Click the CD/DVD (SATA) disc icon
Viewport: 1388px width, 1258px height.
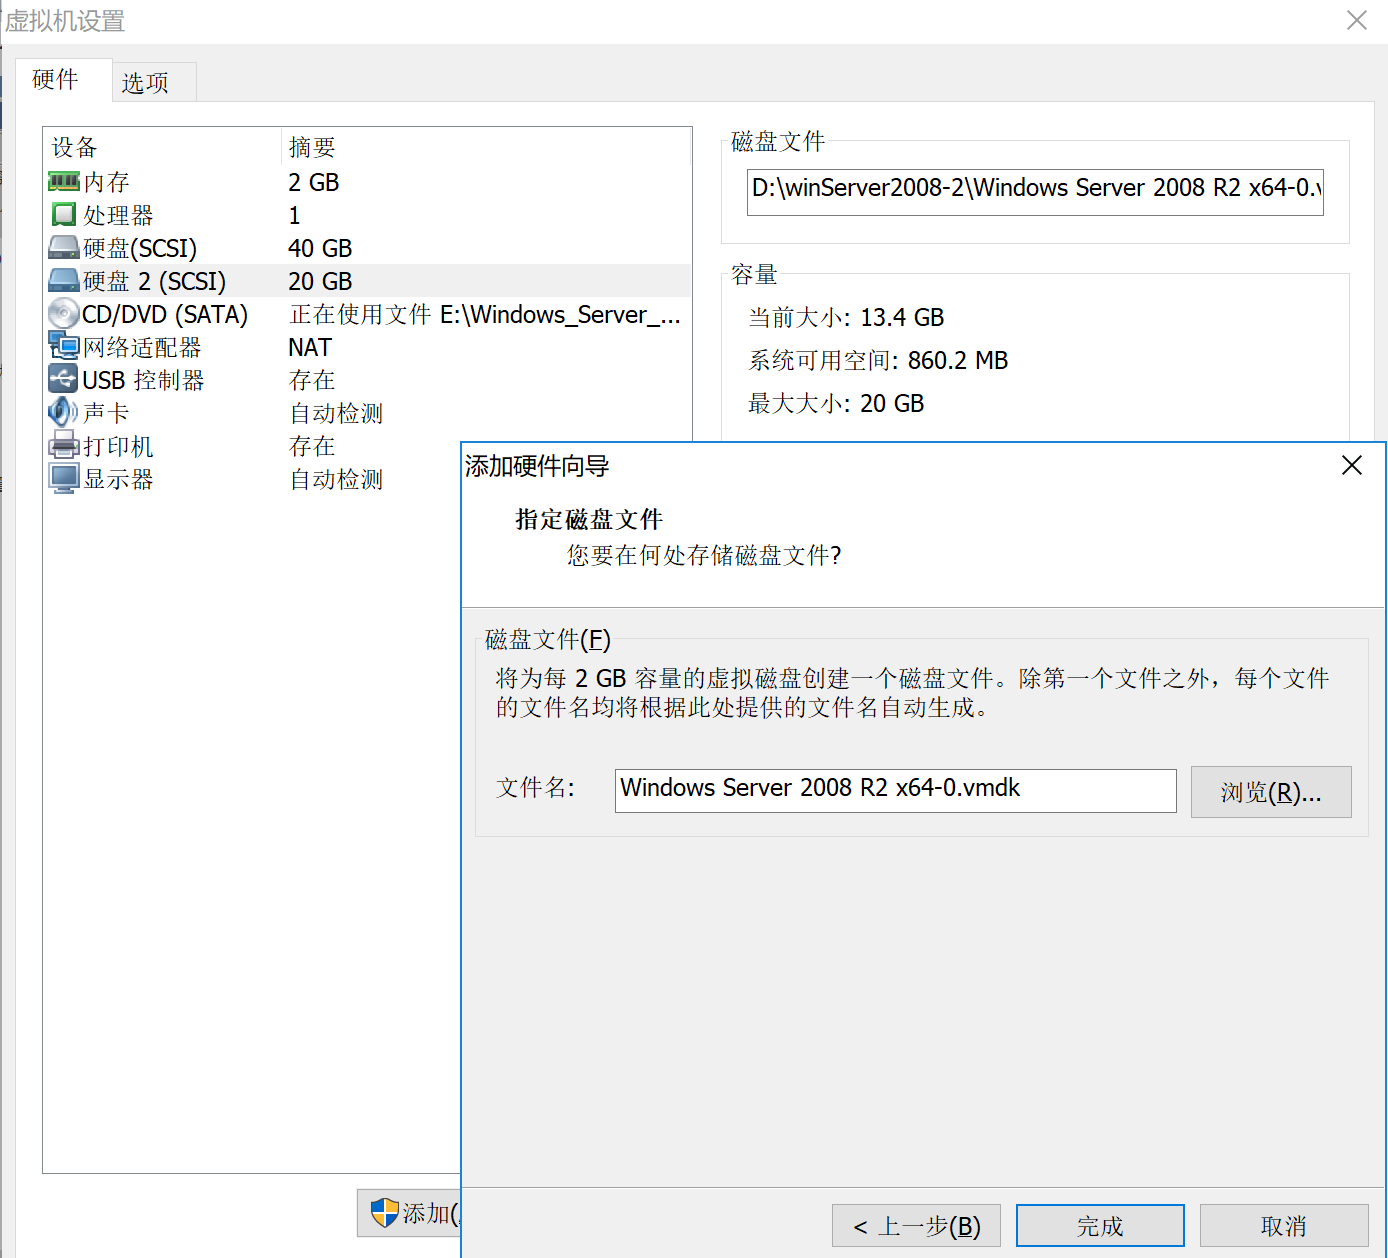point(64,314)
